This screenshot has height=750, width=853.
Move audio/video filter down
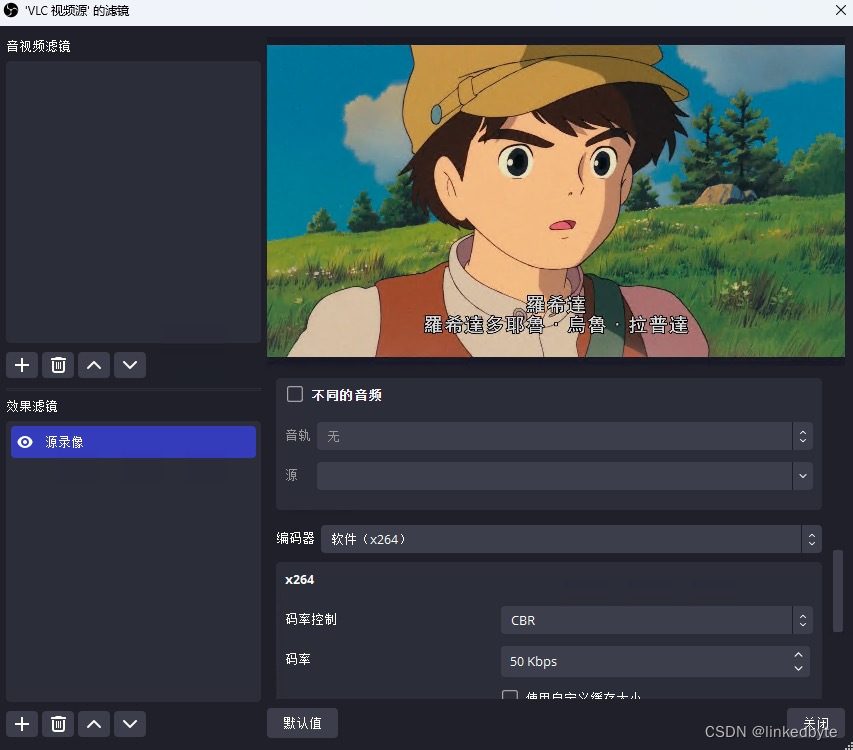coord(130,365)
